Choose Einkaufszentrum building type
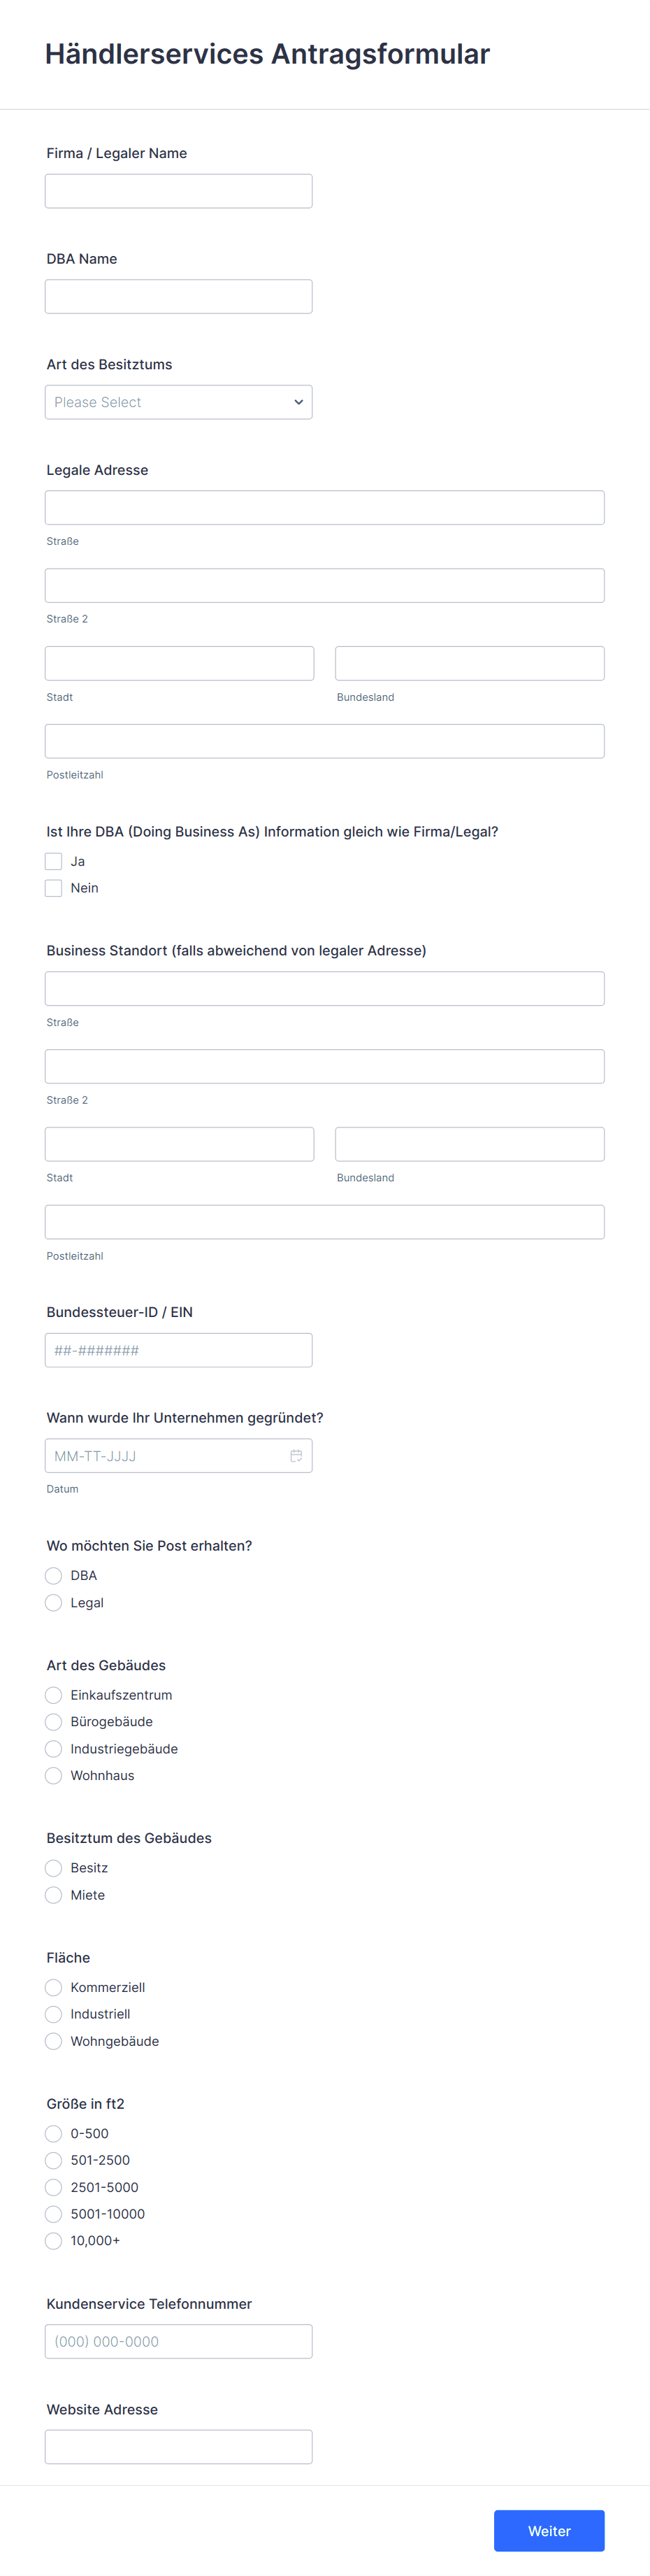 point(54,1695)
